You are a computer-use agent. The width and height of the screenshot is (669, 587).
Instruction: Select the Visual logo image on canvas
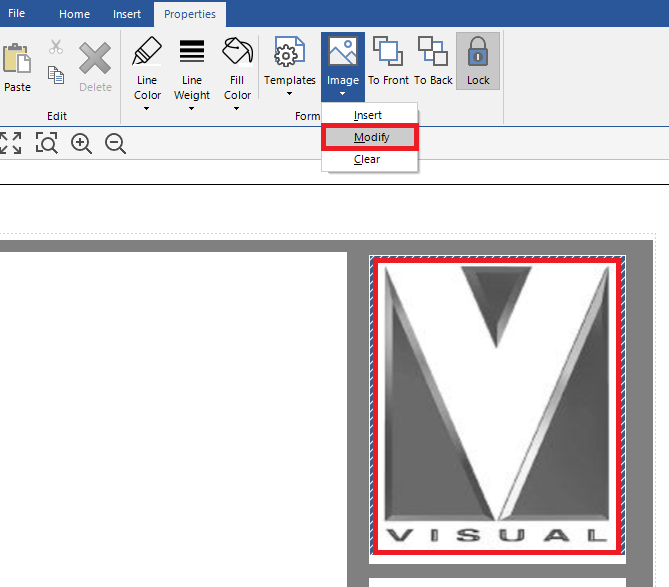point(497,404)
